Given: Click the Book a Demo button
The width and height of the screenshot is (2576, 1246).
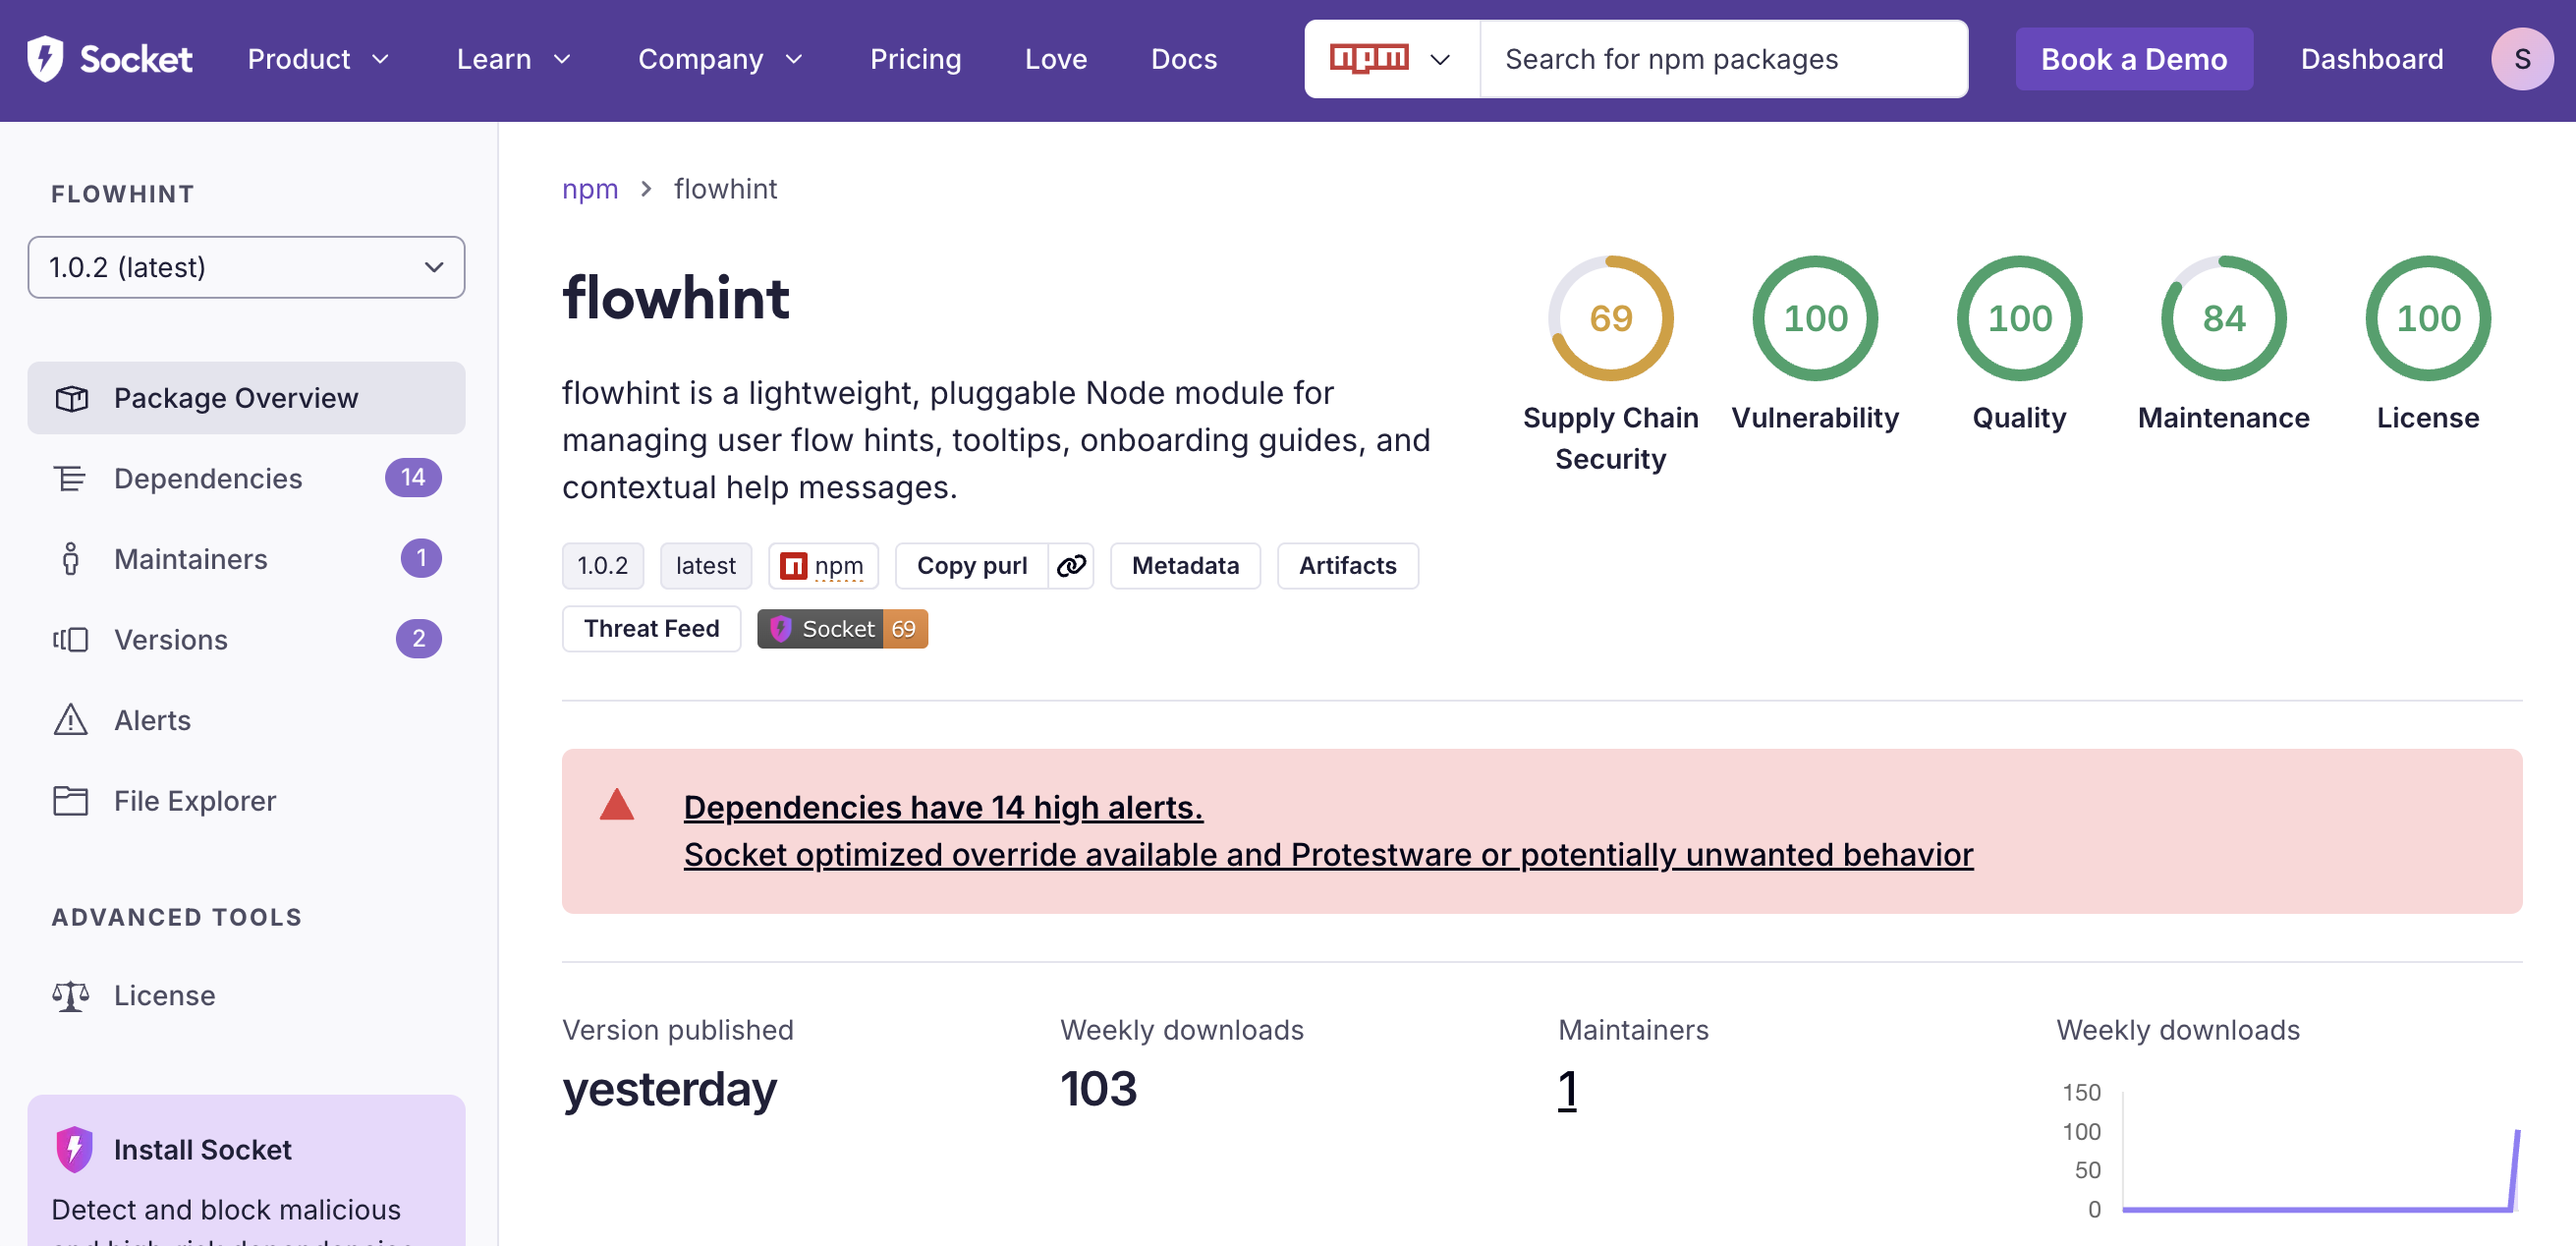Looking at the screenshot, I should pyautogui.click(x=2133, y=59).
